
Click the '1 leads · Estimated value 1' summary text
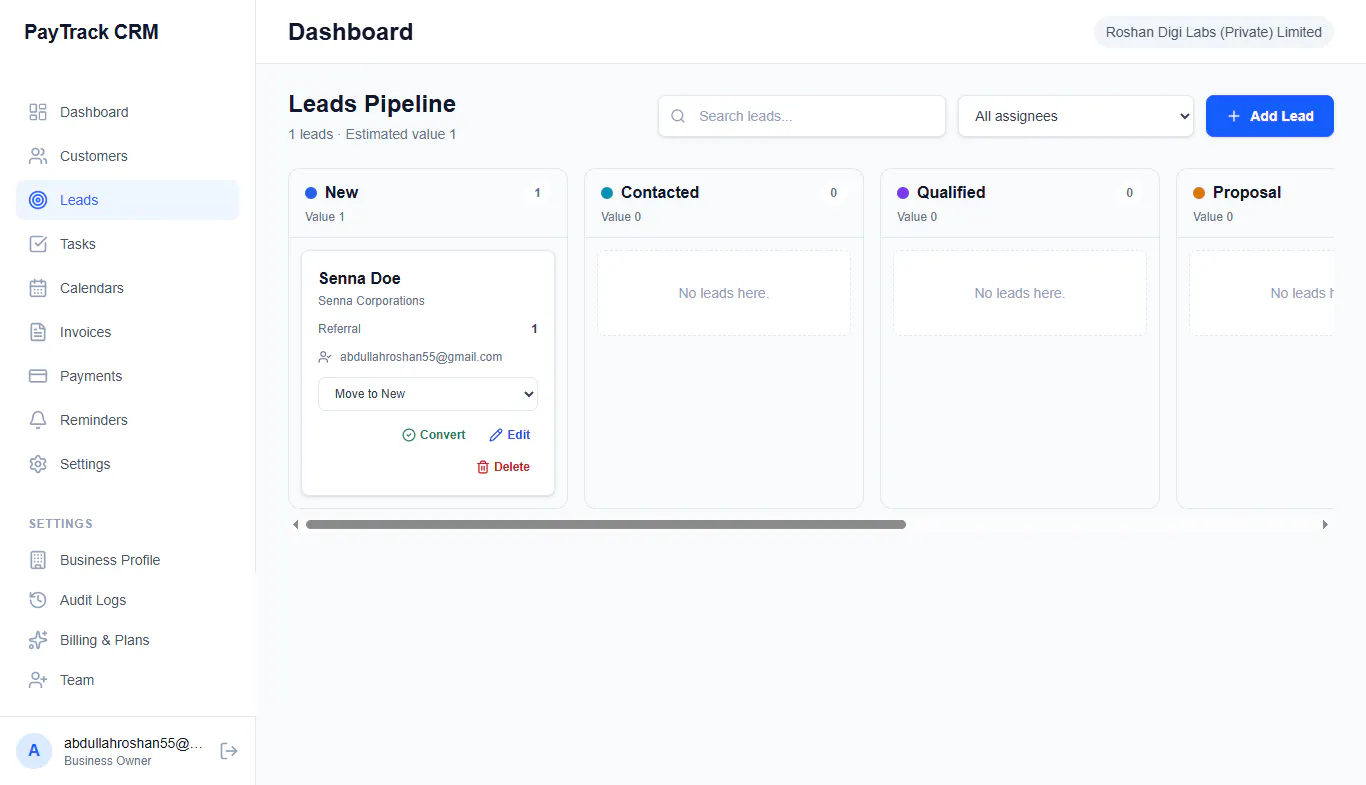pos(372,134)
